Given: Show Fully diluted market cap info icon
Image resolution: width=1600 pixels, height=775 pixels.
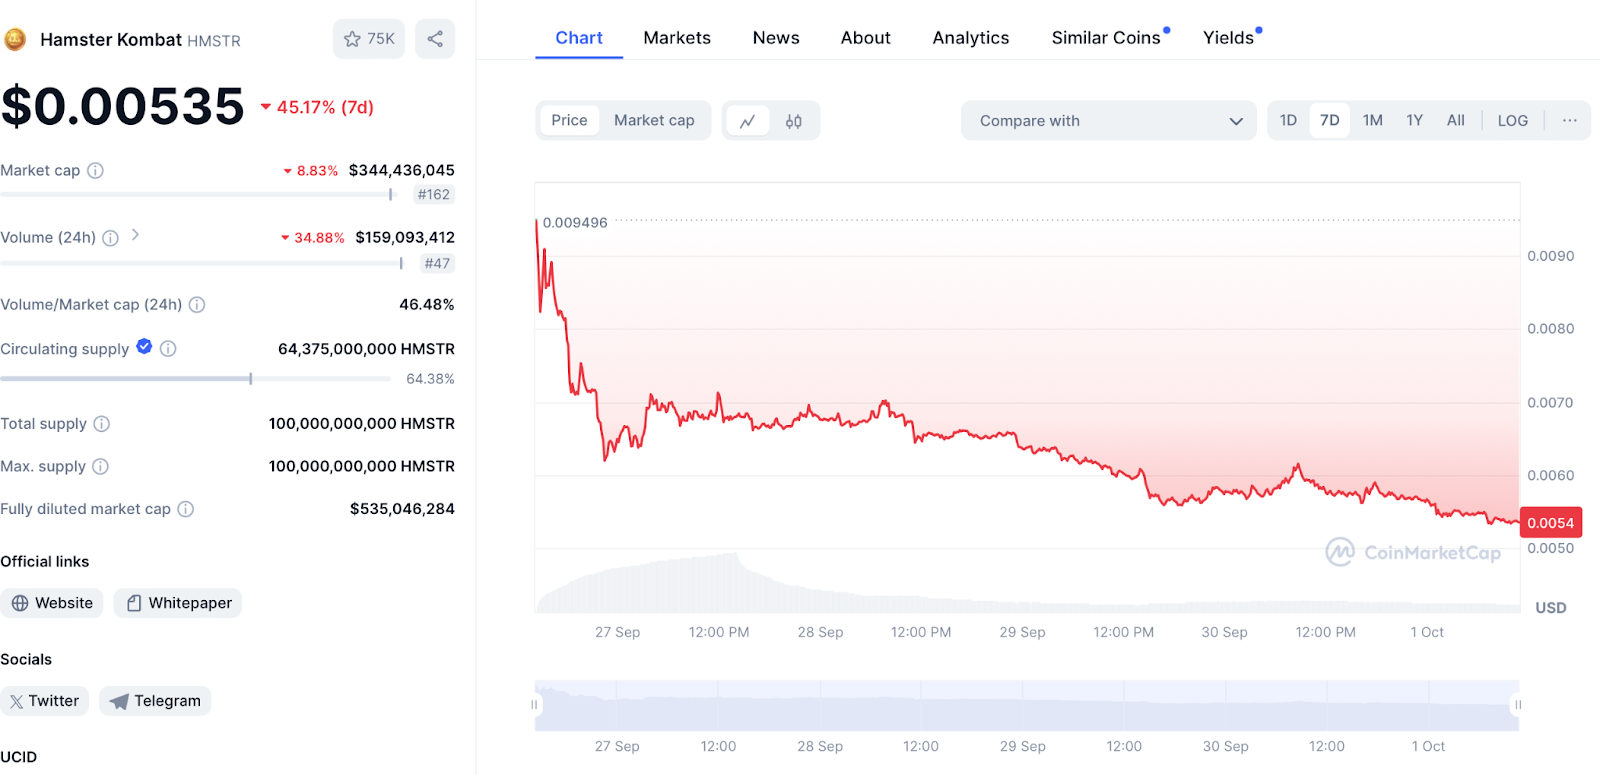Looking at the screenshot, I should point(186,509).
